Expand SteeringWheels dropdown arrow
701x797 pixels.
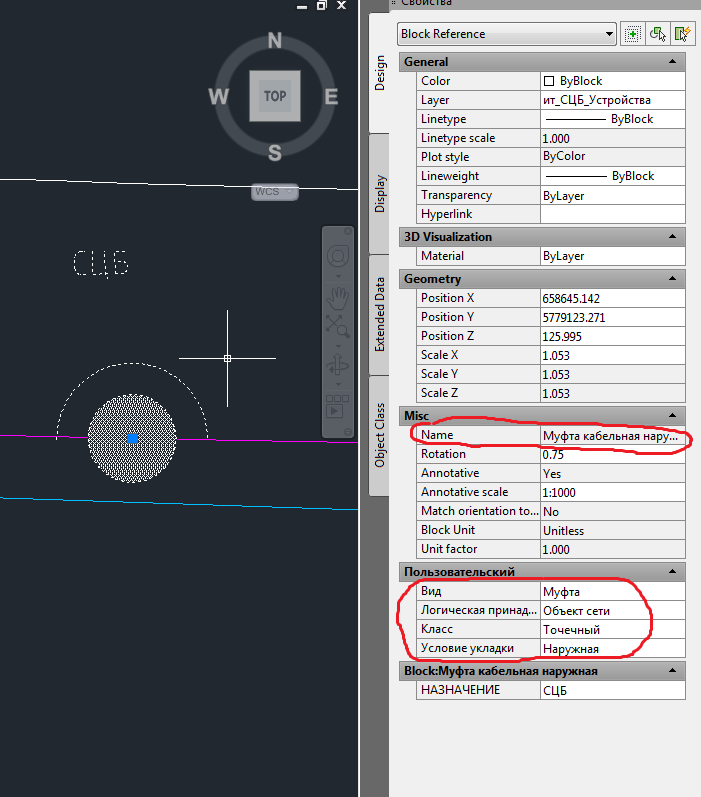tap(338, 277)
